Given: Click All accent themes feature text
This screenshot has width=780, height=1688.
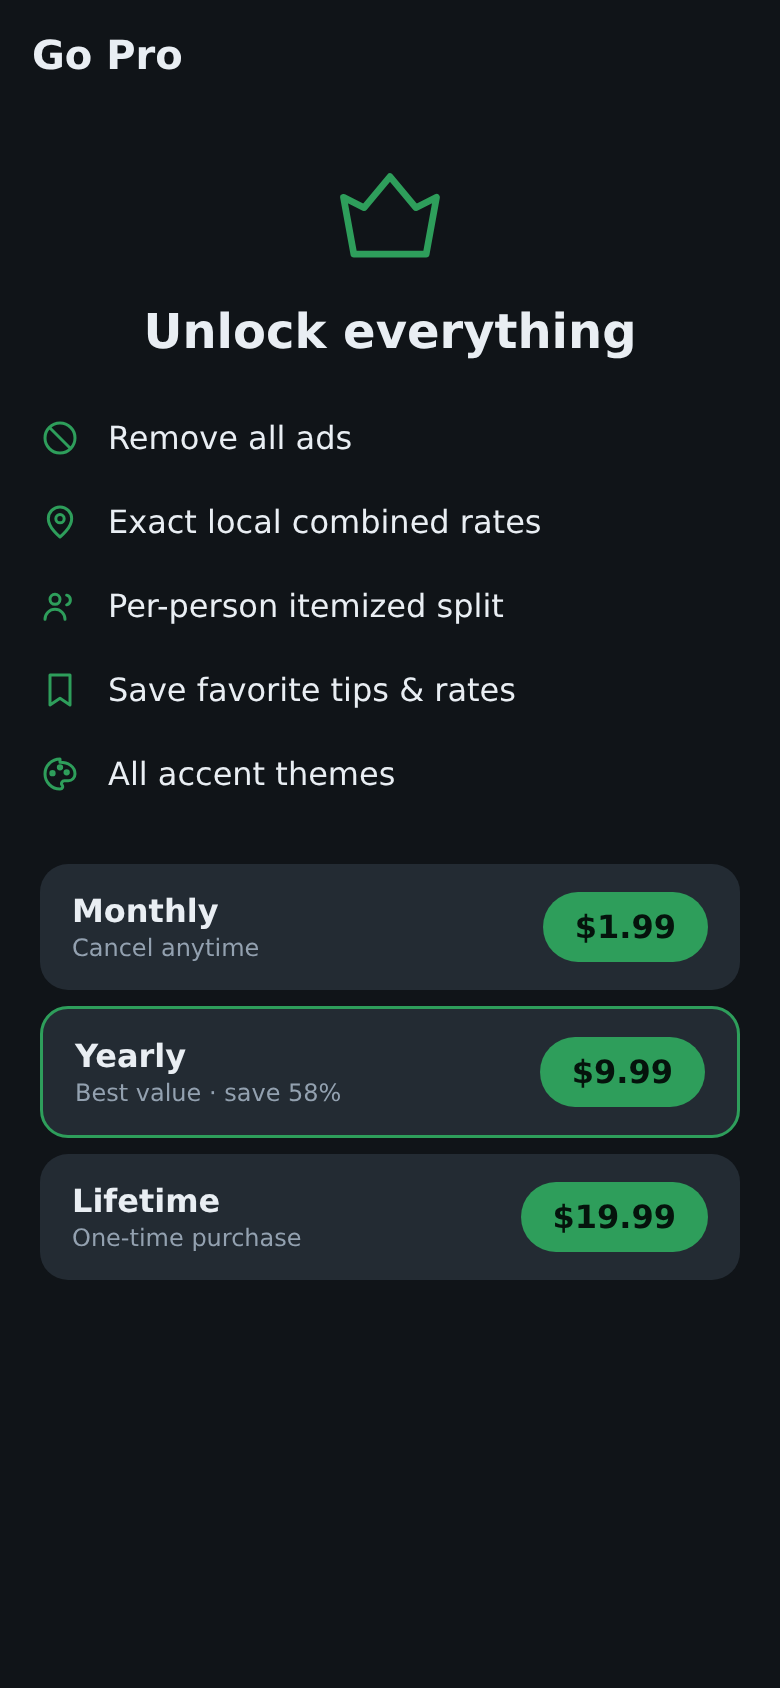Looking at the screenshot, I should point(251,774).
